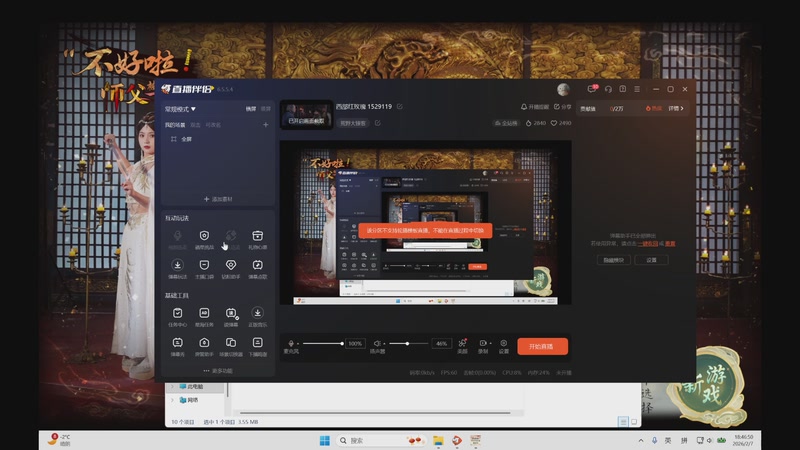This screenshot has width=800, height=450.
Task: Click 添加素材 add source button
Action: click(218, 199)
